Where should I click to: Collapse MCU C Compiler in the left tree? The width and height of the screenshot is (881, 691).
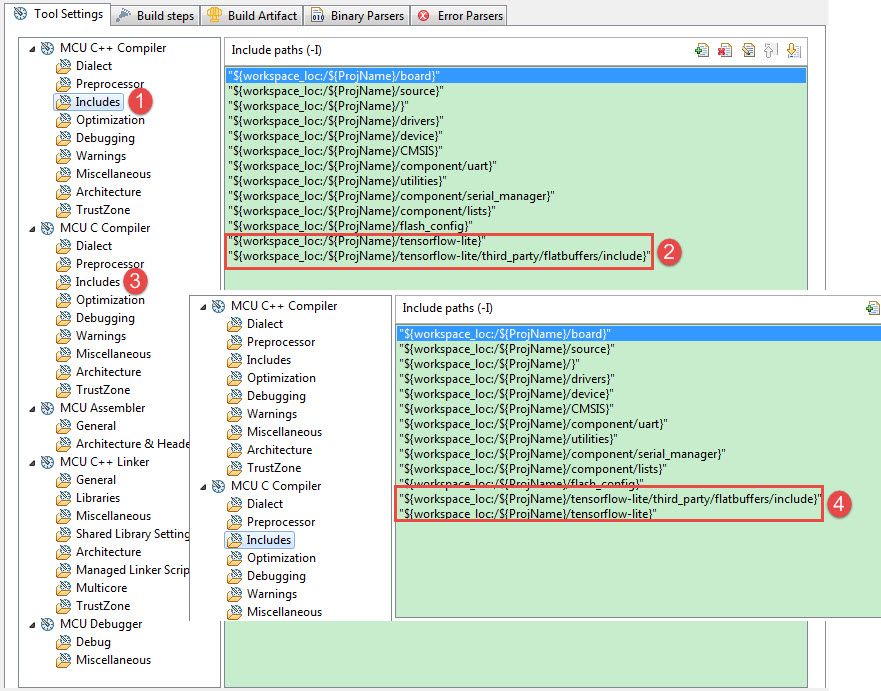[x=33, y=229]
